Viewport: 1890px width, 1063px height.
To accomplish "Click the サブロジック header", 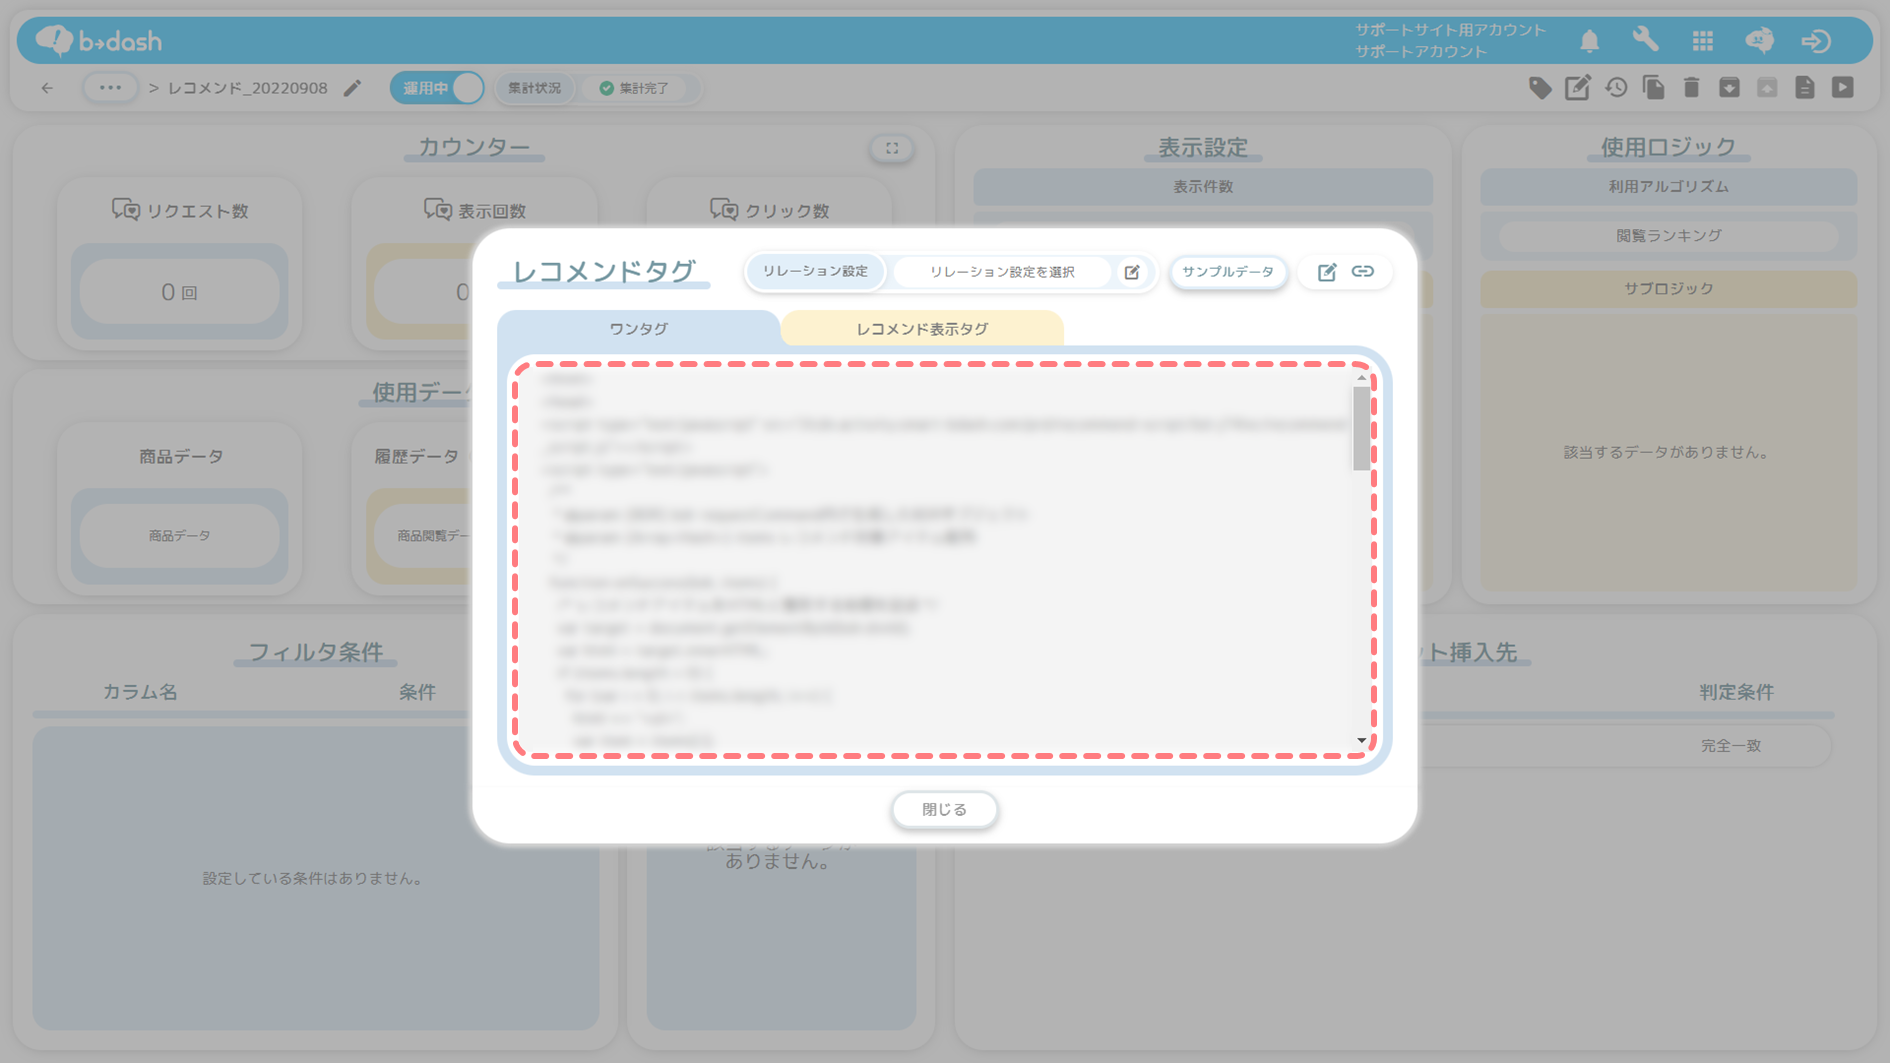I will [1668, 288].
